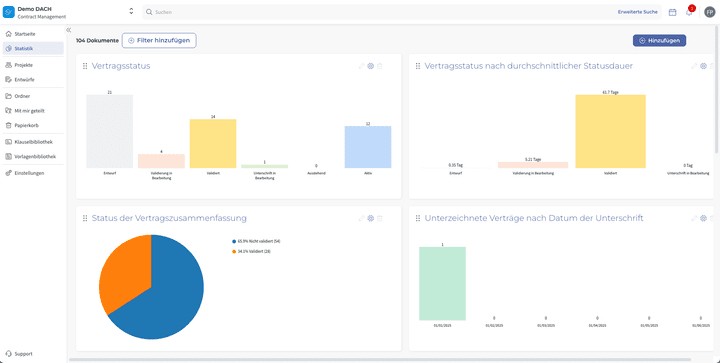Open Papierkorb in the sidebar
The width and height of the screenshot is (720, 363).
(33, 125)
